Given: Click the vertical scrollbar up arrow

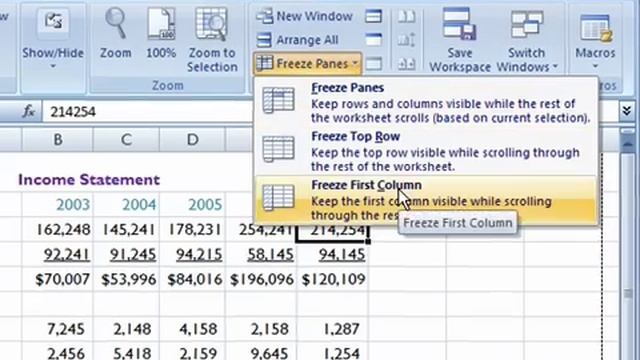Looking at the screenshot, I should (x=628, y=143).
